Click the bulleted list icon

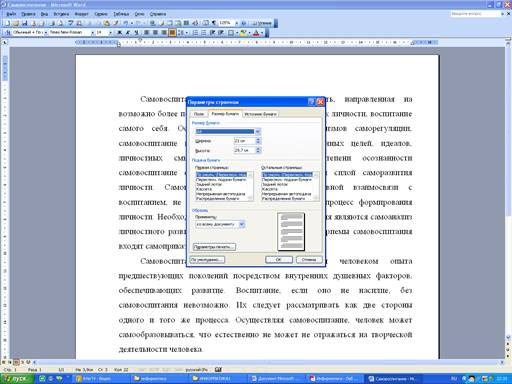click(x=204, y=32)
